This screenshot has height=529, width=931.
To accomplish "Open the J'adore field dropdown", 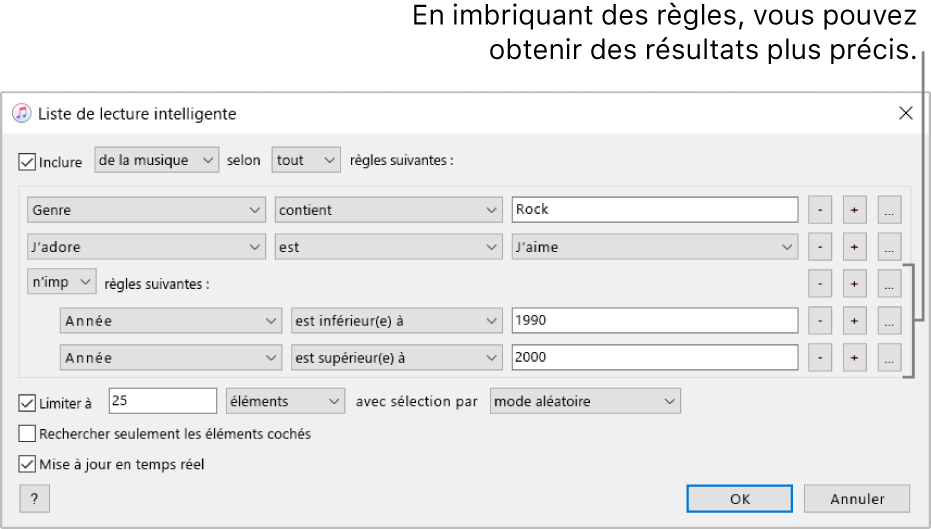I will 146,247.
